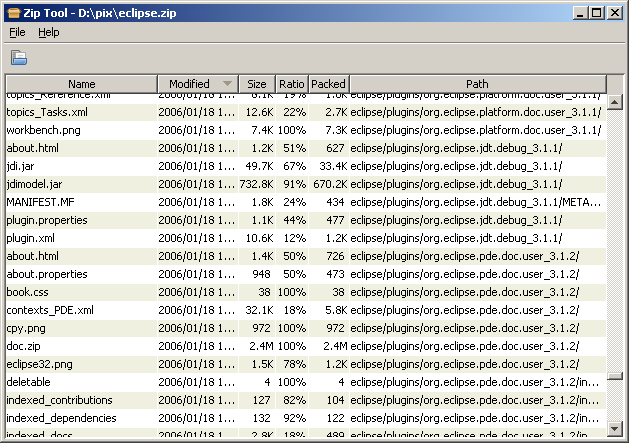Select about.html in jdt.debug_3.1.1
Screen dimensions: 629x443
[306, 148]
